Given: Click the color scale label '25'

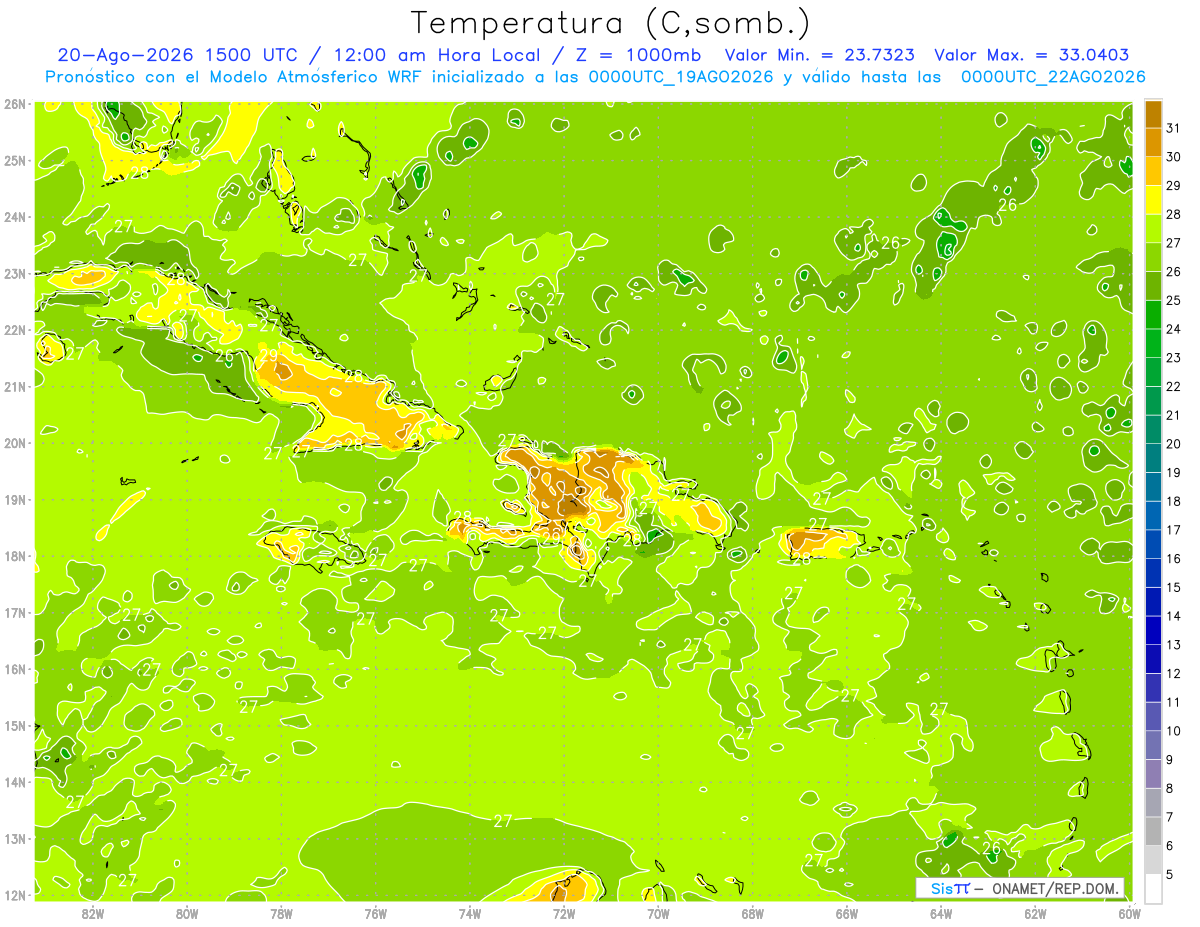Looking at the screenshot, I should (1174, 300).
